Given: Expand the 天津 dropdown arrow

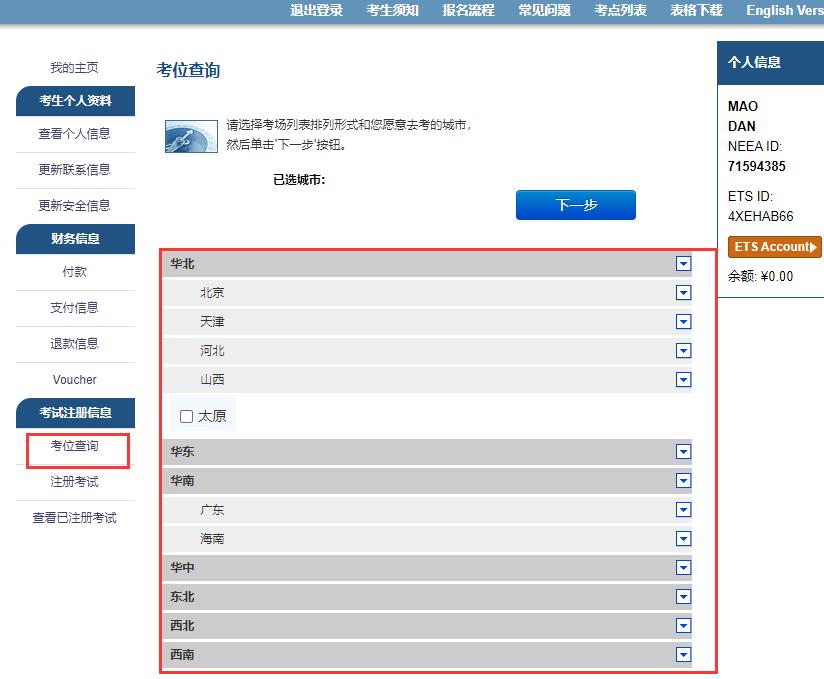Looking at the screenshot, I should click(683, 321).
